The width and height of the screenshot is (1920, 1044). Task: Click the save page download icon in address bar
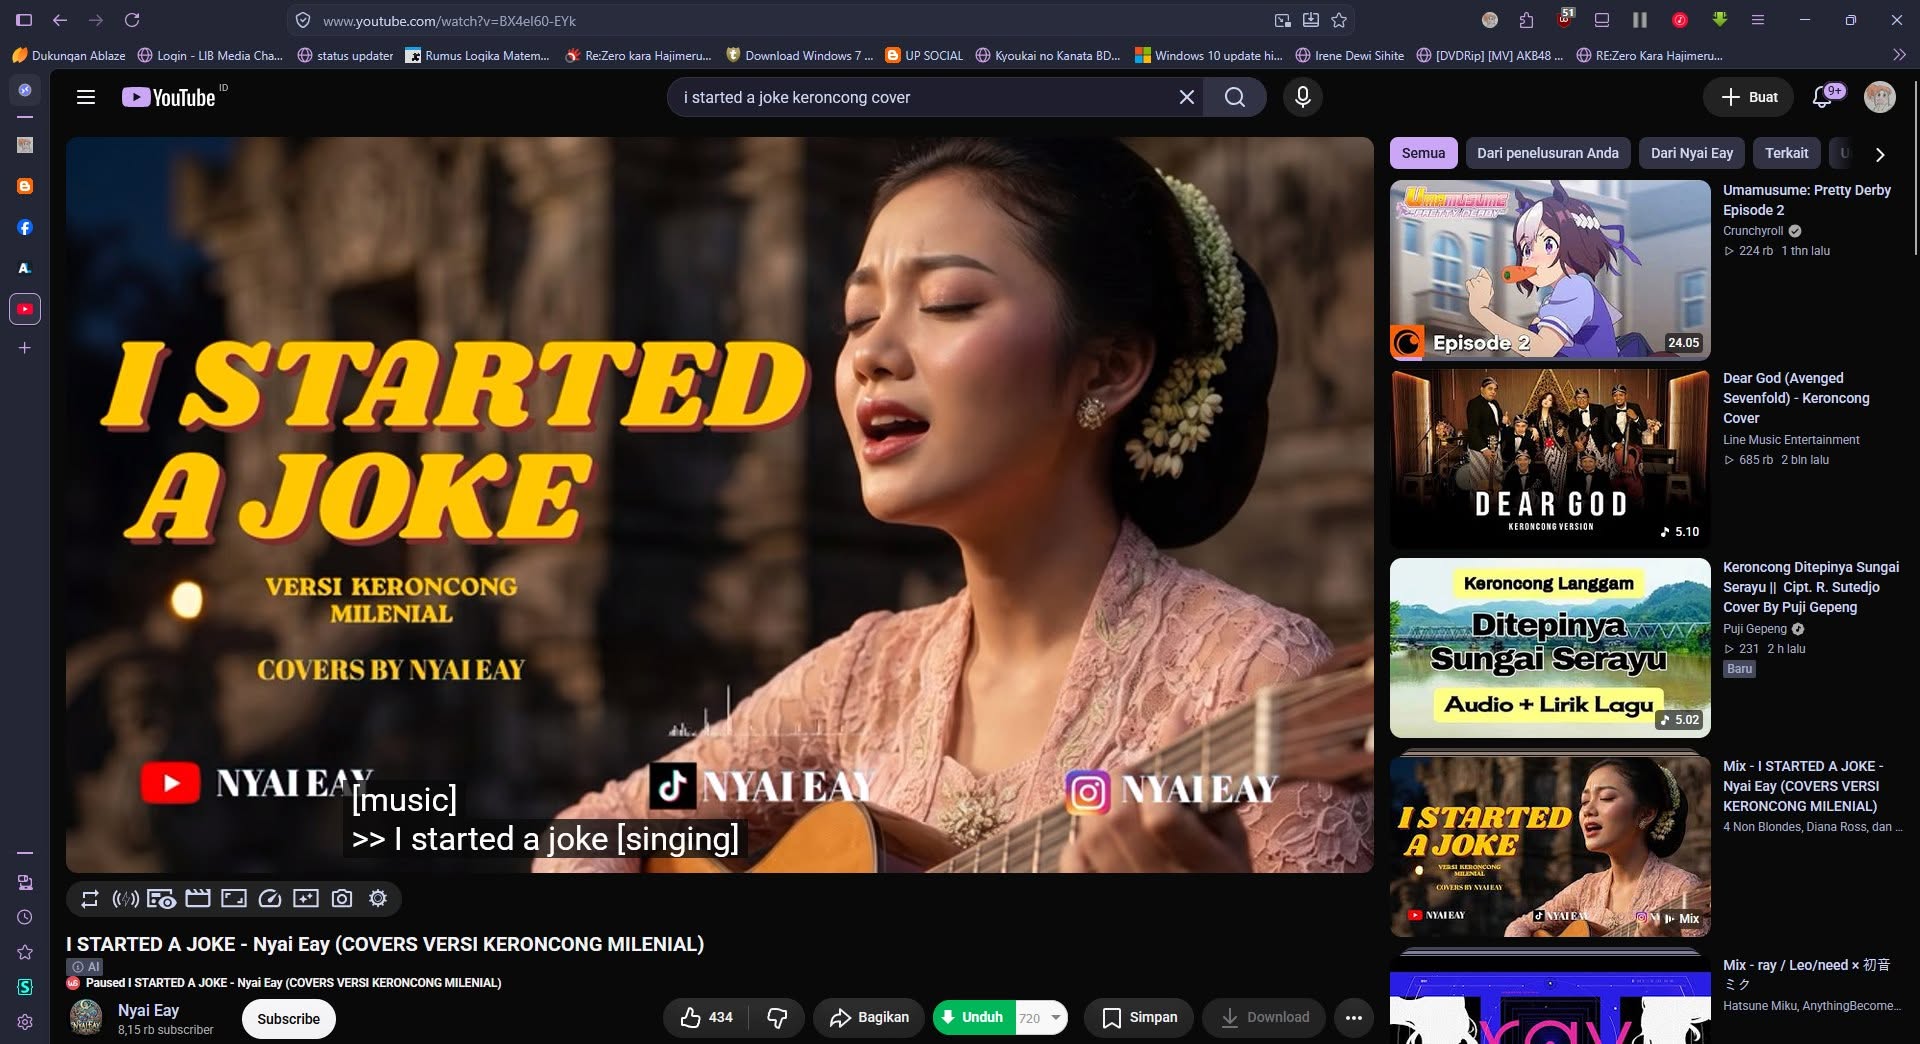[1310, 20]
